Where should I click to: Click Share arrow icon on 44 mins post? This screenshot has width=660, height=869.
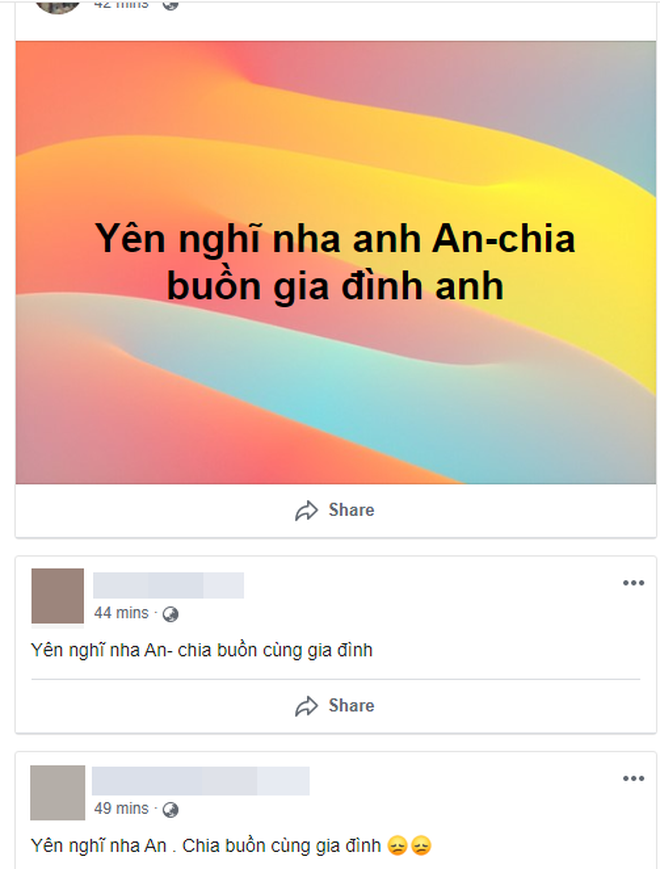pyautogui.click(x=306, y=706)
